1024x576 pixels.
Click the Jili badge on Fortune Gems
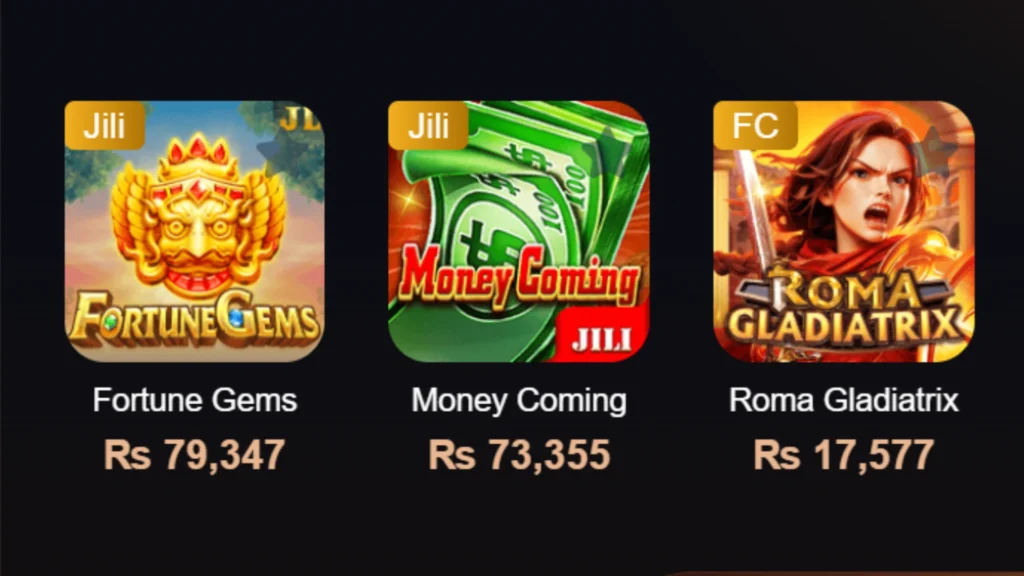pyautogui.click(x=104, y=125)
